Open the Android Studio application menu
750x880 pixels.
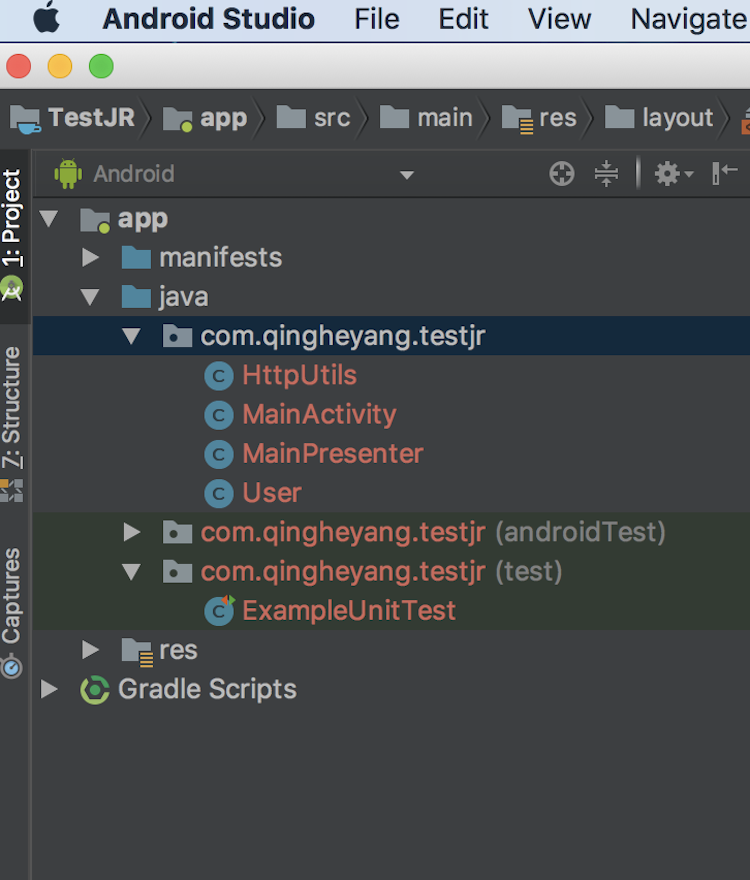(208, 19)
